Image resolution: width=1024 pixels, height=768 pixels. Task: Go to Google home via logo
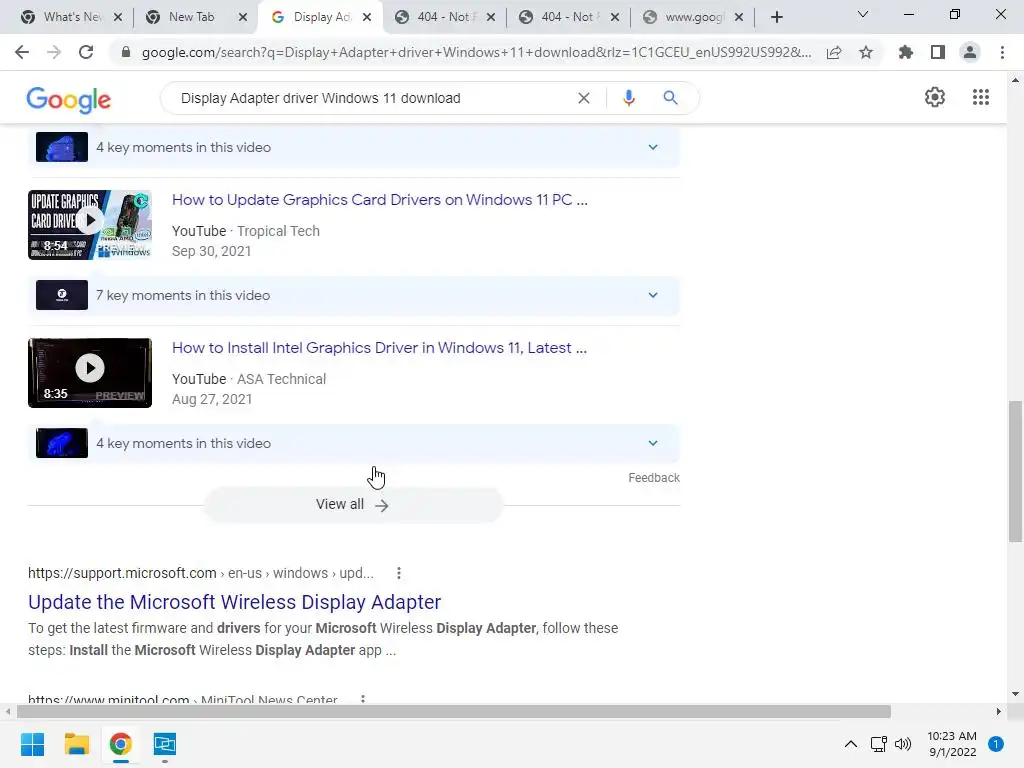69,100
